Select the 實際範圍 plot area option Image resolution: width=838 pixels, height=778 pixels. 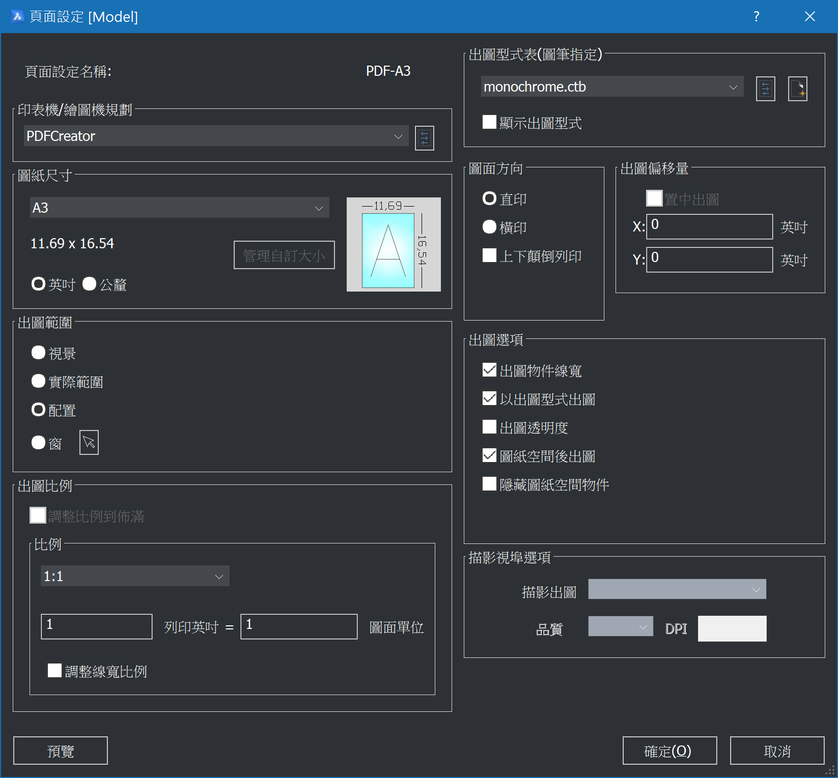pos(38,381)
